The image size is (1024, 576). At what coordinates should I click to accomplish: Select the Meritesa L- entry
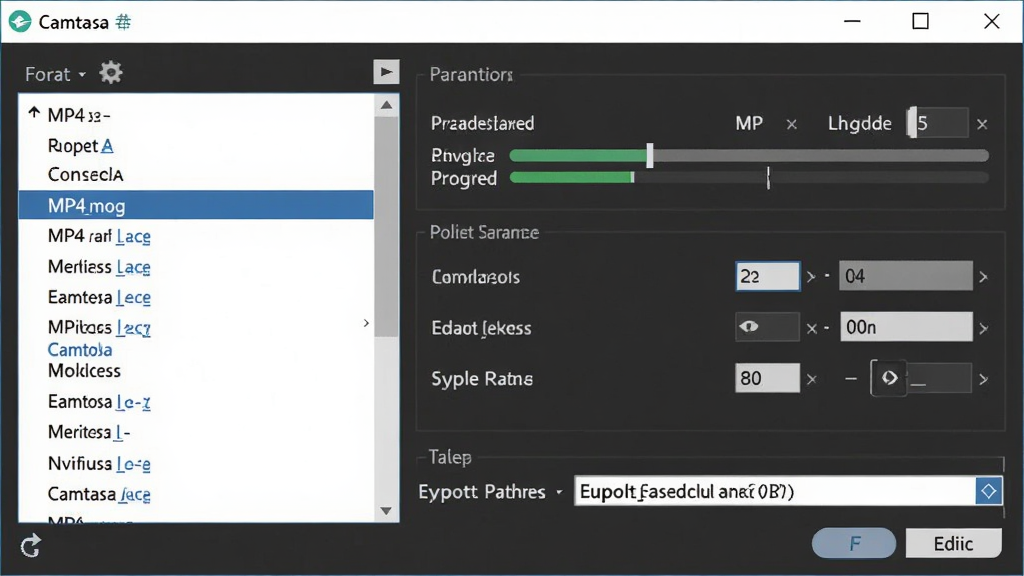click(x=89, y=432)
